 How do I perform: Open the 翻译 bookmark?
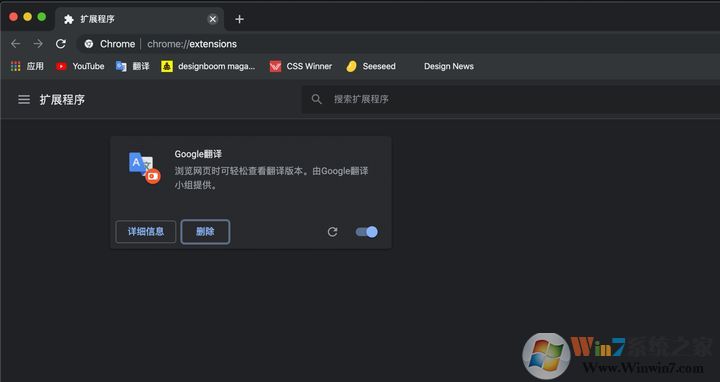132,66
